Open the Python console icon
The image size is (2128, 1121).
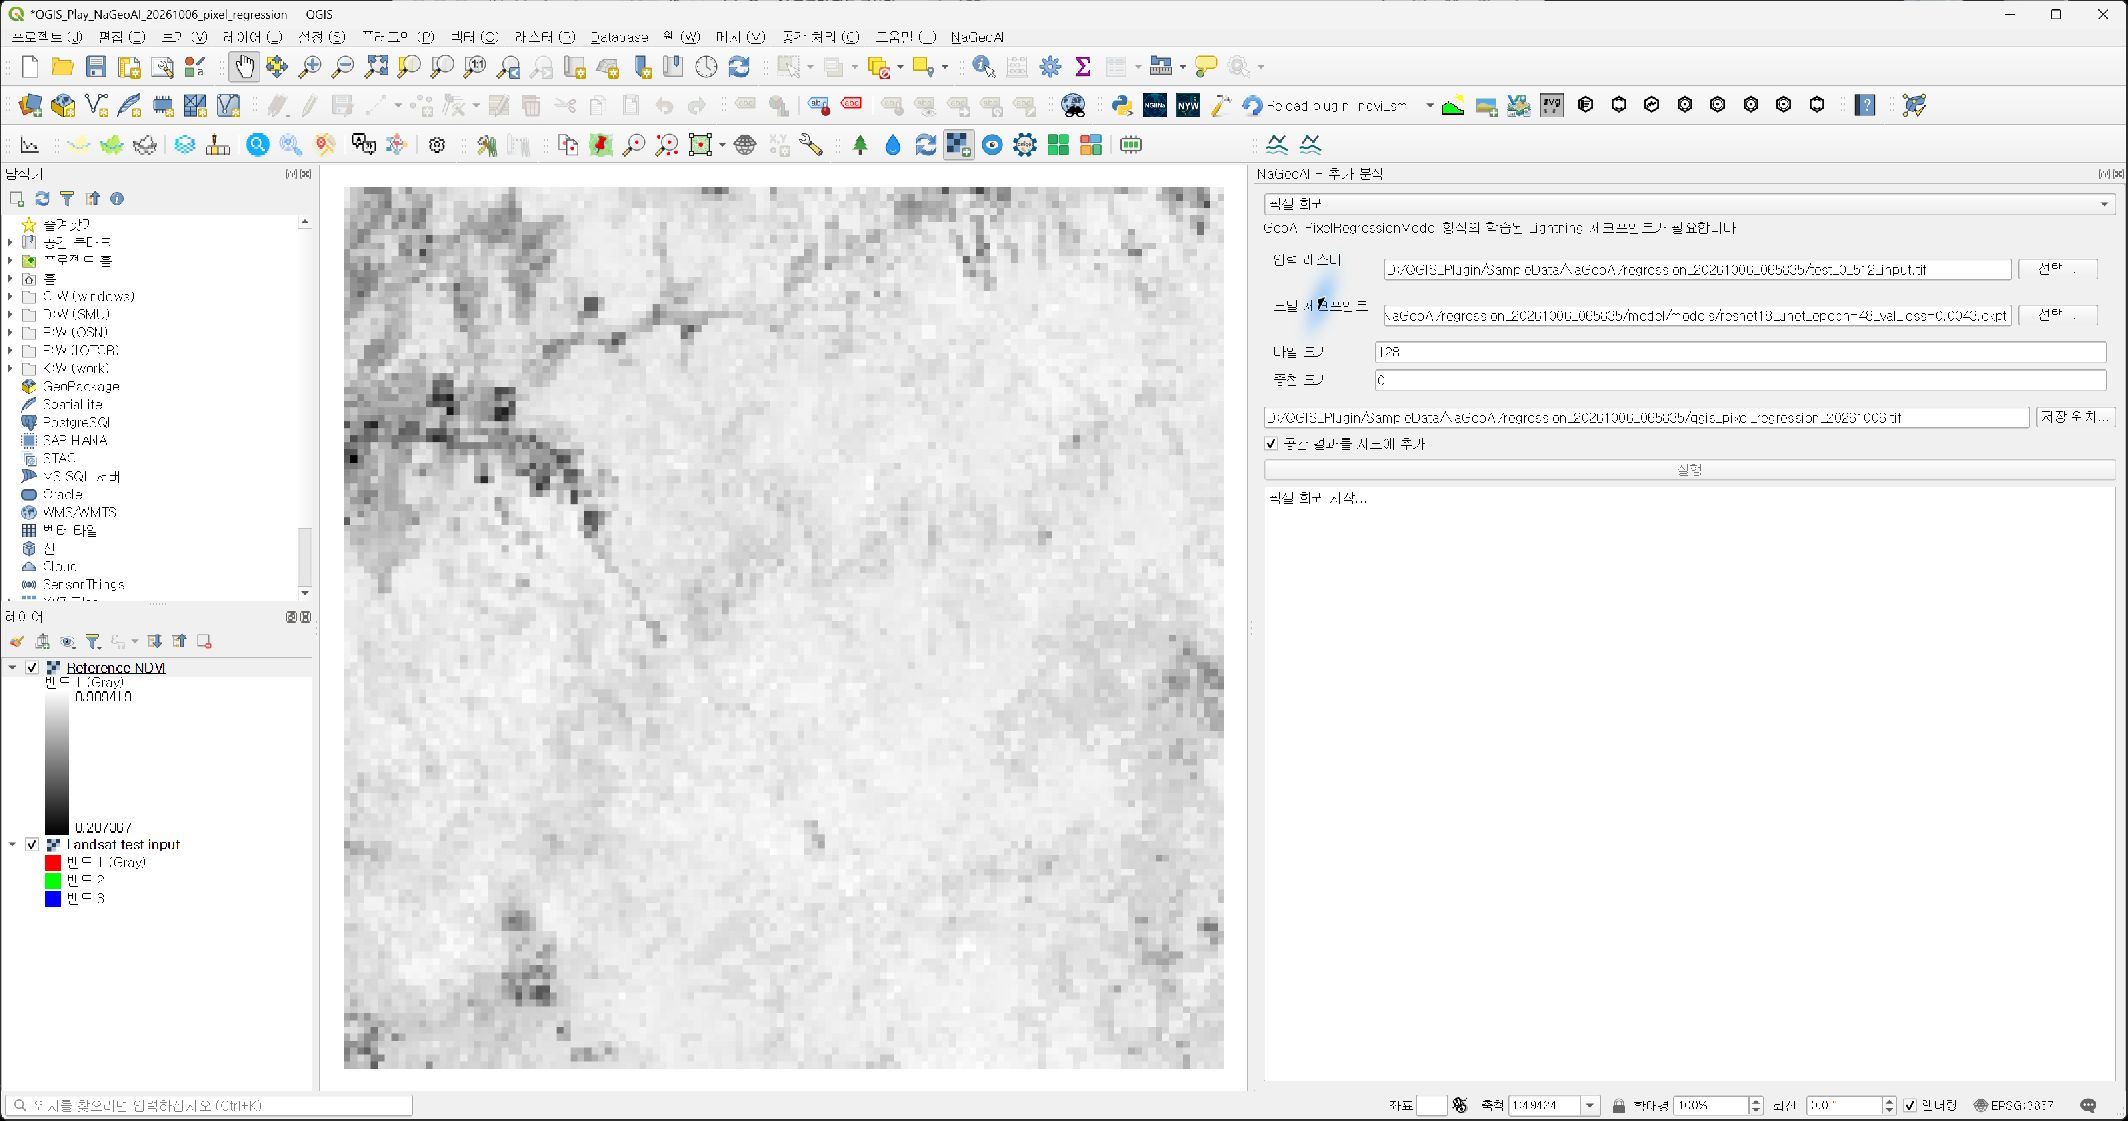1122,105
